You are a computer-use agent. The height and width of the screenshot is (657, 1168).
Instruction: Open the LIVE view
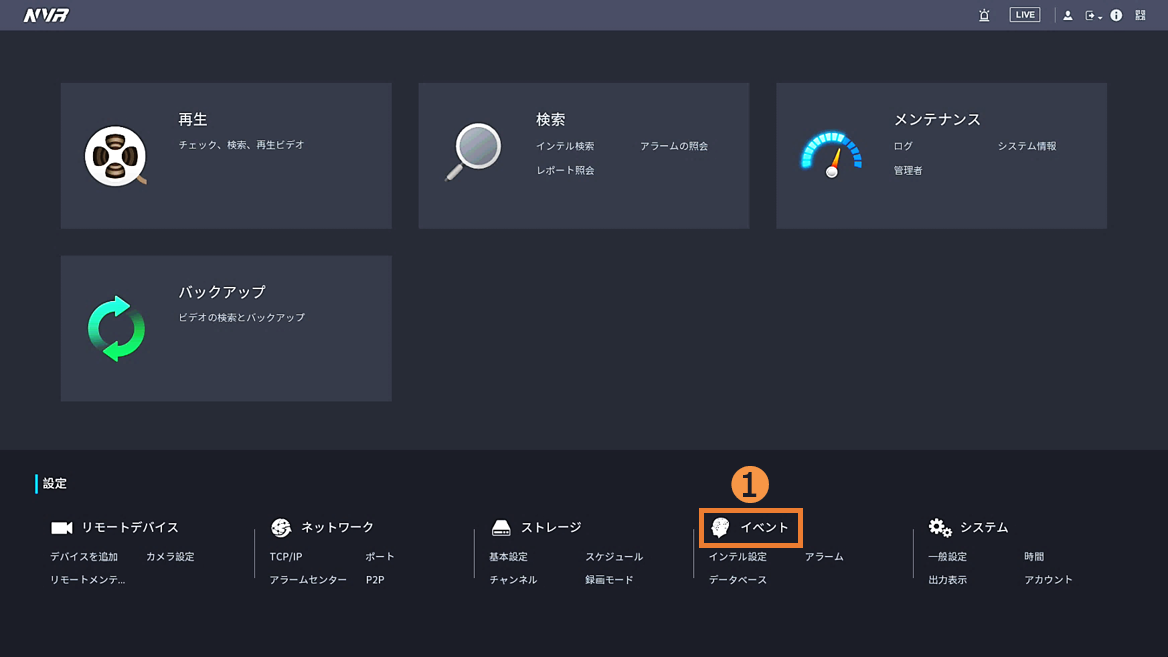[1025, 15]
